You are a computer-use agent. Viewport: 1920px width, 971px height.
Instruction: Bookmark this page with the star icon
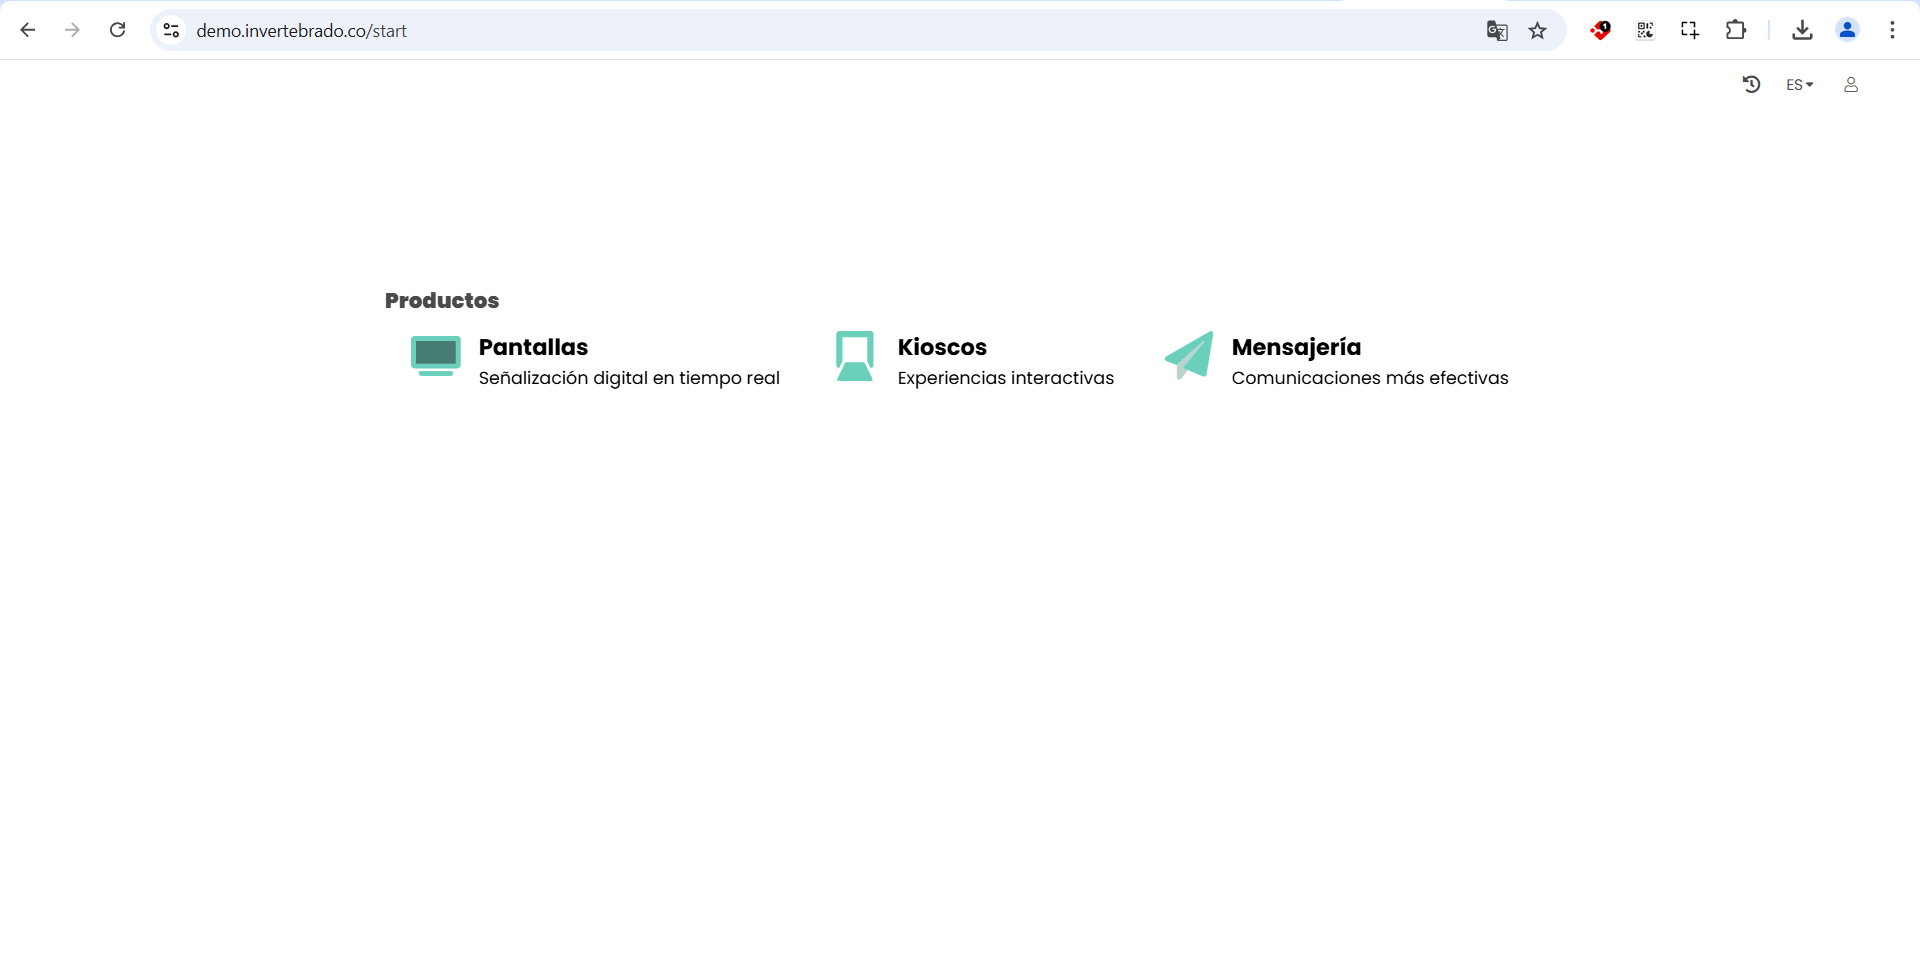[1537, 31]
